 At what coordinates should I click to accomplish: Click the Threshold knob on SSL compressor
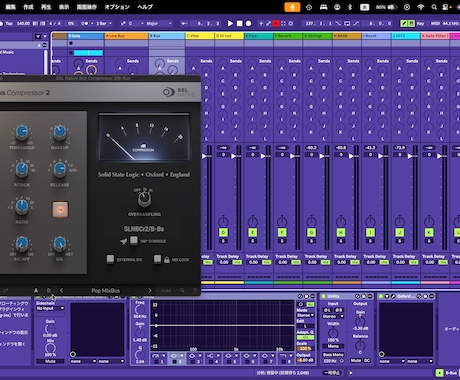point(22,132)
